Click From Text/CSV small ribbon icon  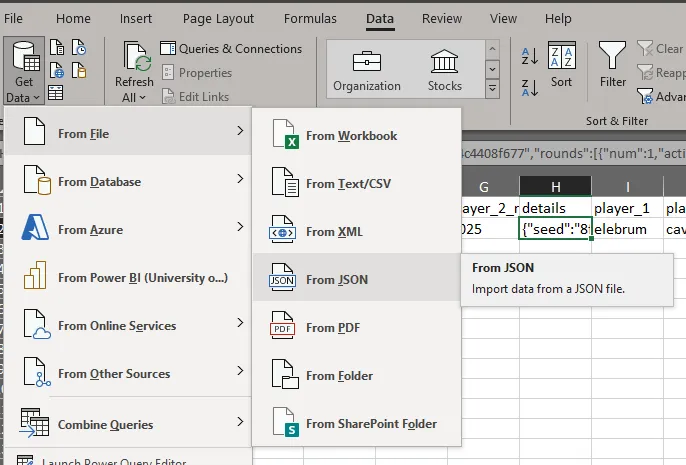pyautogui.click(x=57, y=47)
